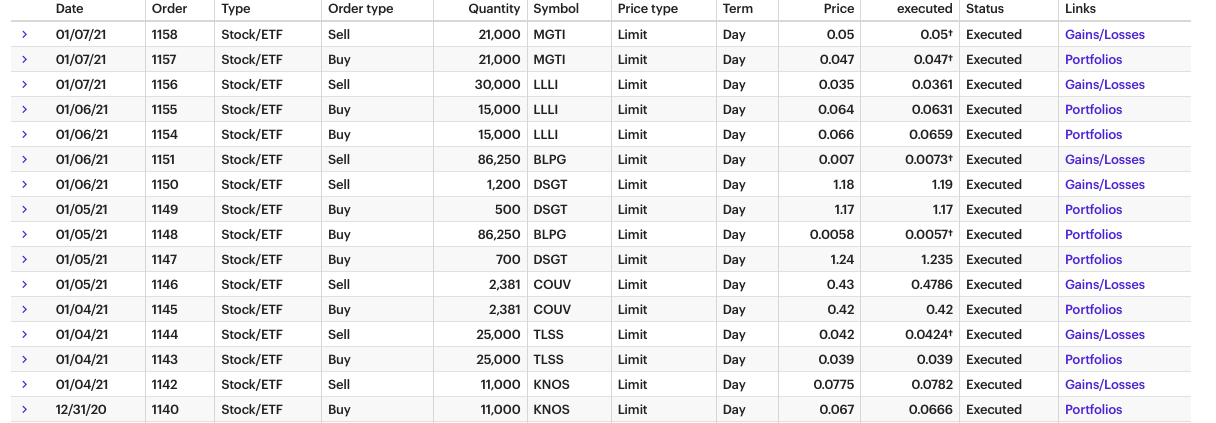Viewport: 1216px width, 423px height.
Task: Open Portfolios link for order 1155
Action: 1093,109
